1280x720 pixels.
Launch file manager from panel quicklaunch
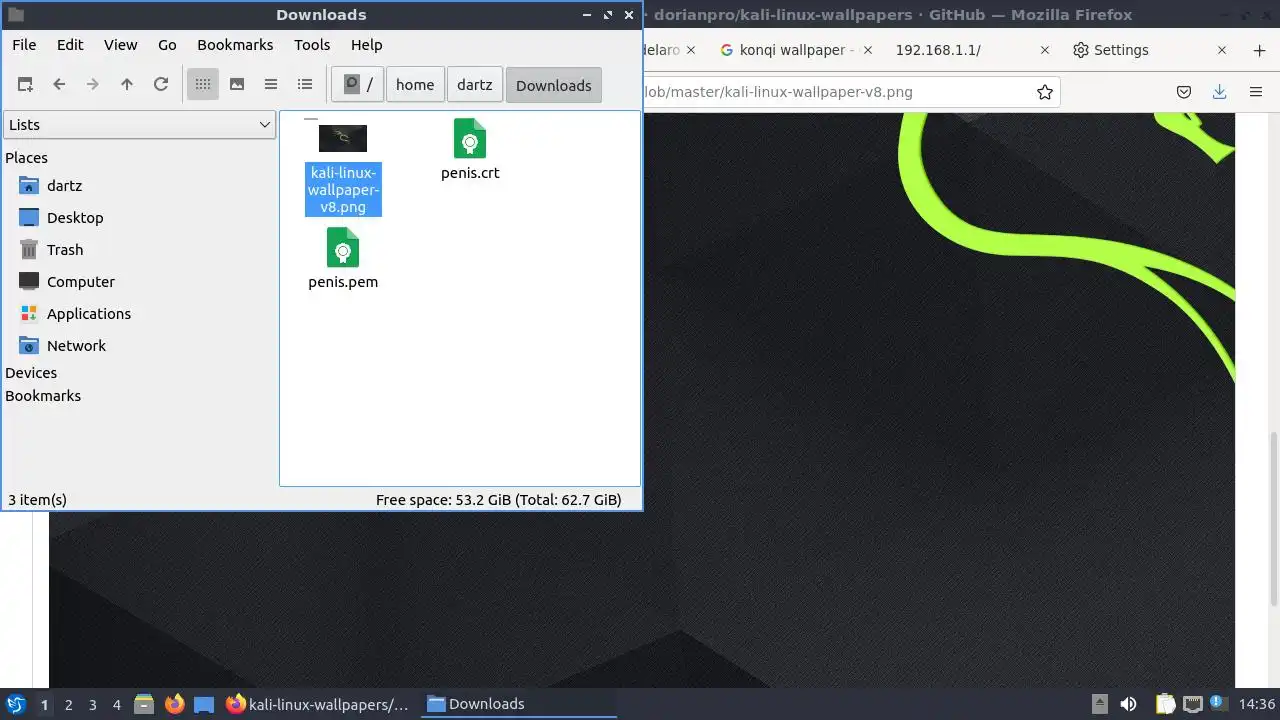(x=144, y=704)
